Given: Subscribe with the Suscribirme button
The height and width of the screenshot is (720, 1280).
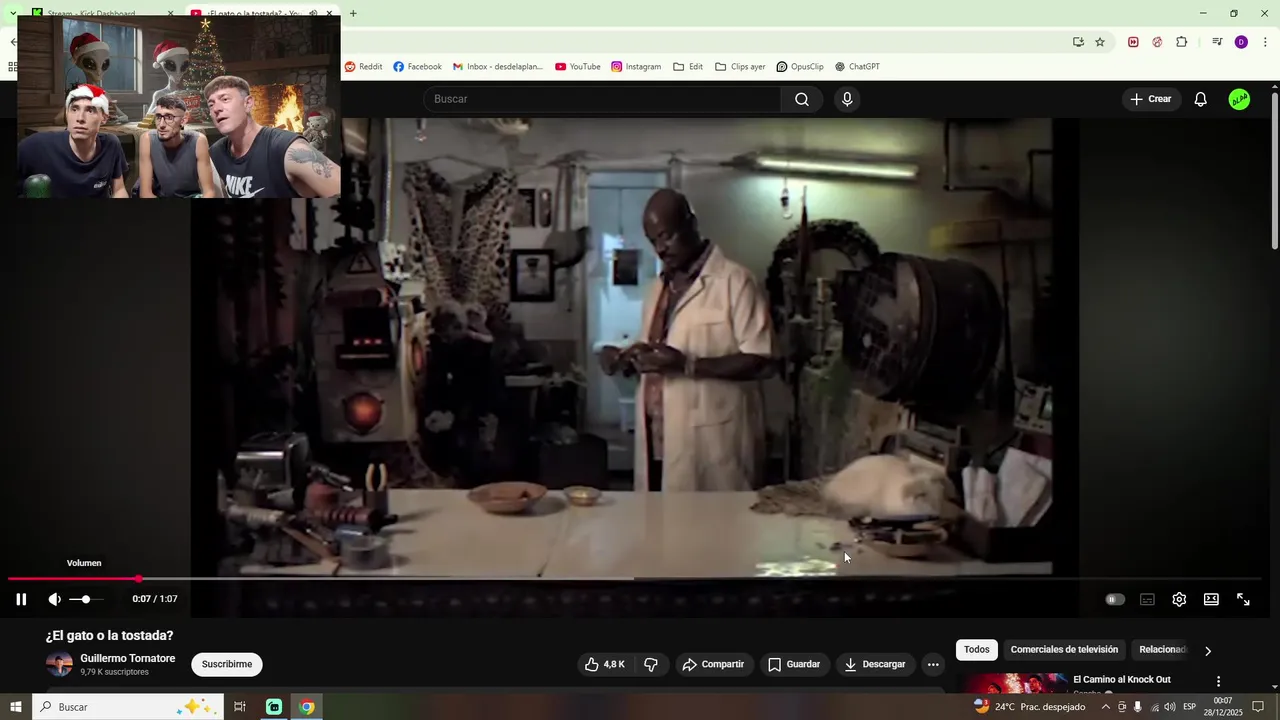Looking at the screenshot, I should pos(227,664).
